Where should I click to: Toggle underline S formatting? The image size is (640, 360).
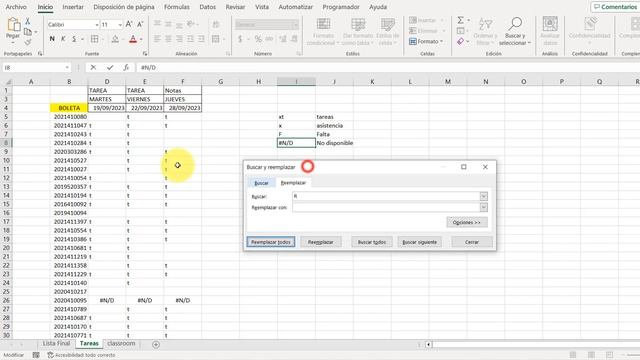74,39
